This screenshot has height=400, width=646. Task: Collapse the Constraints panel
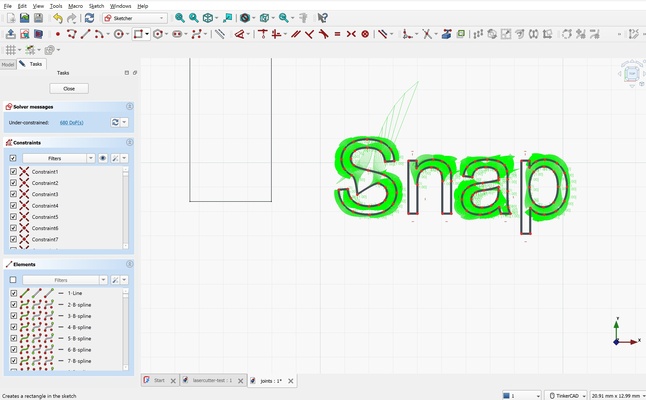(x=129, y=143)
